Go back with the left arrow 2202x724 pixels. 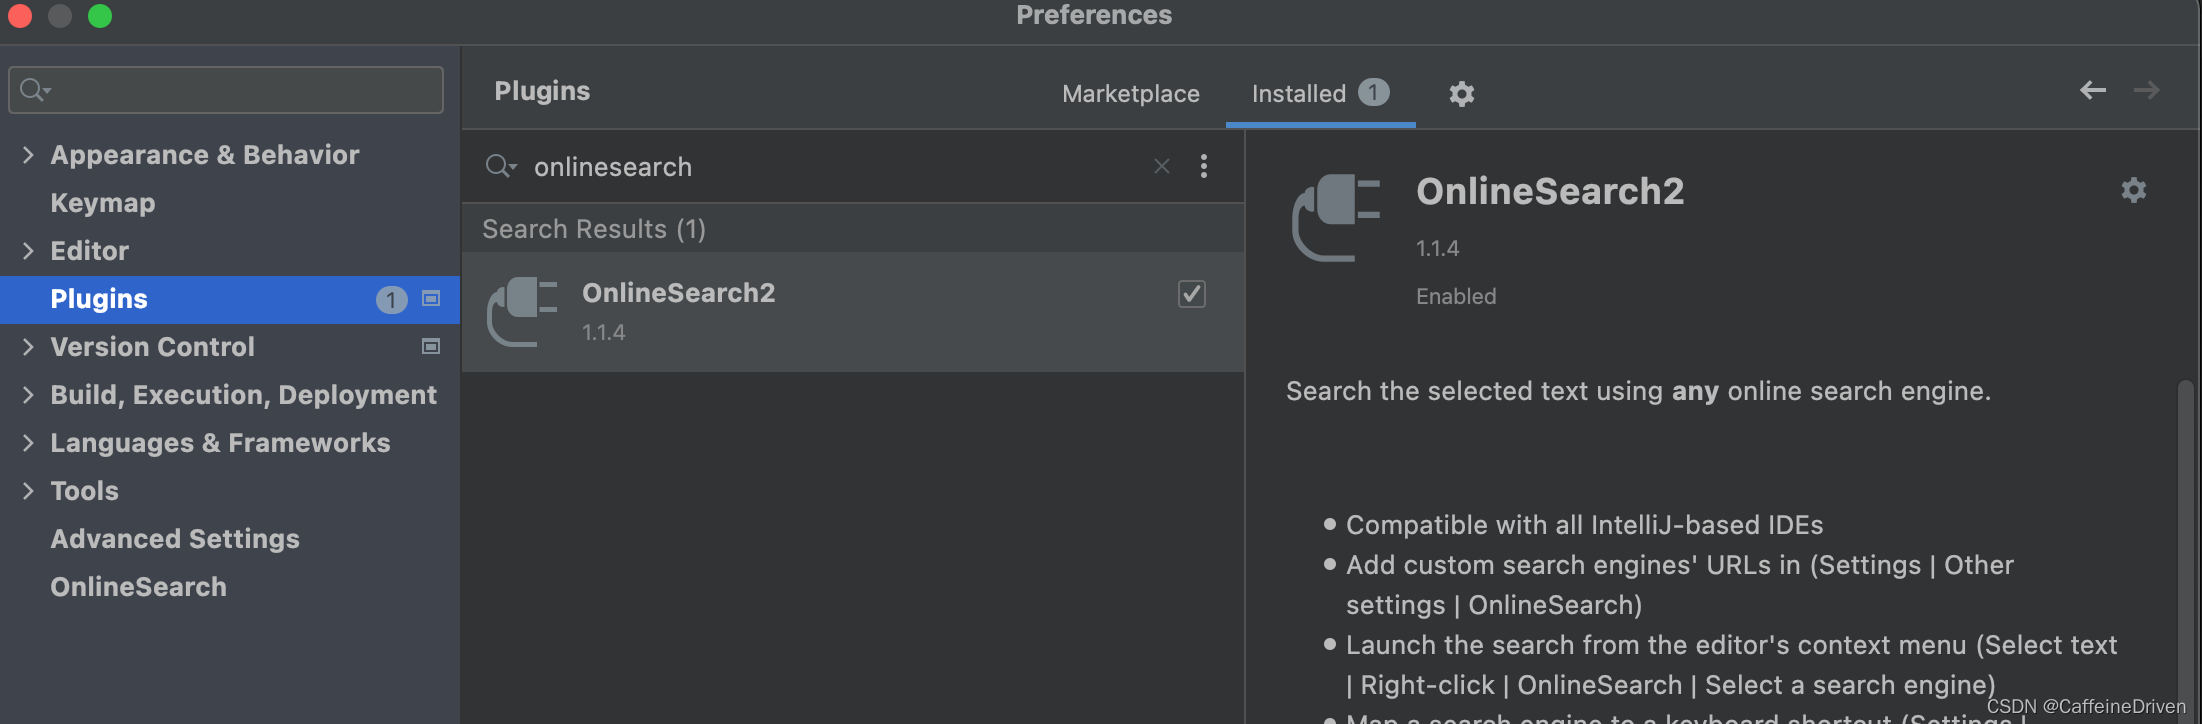(2093, 91)
